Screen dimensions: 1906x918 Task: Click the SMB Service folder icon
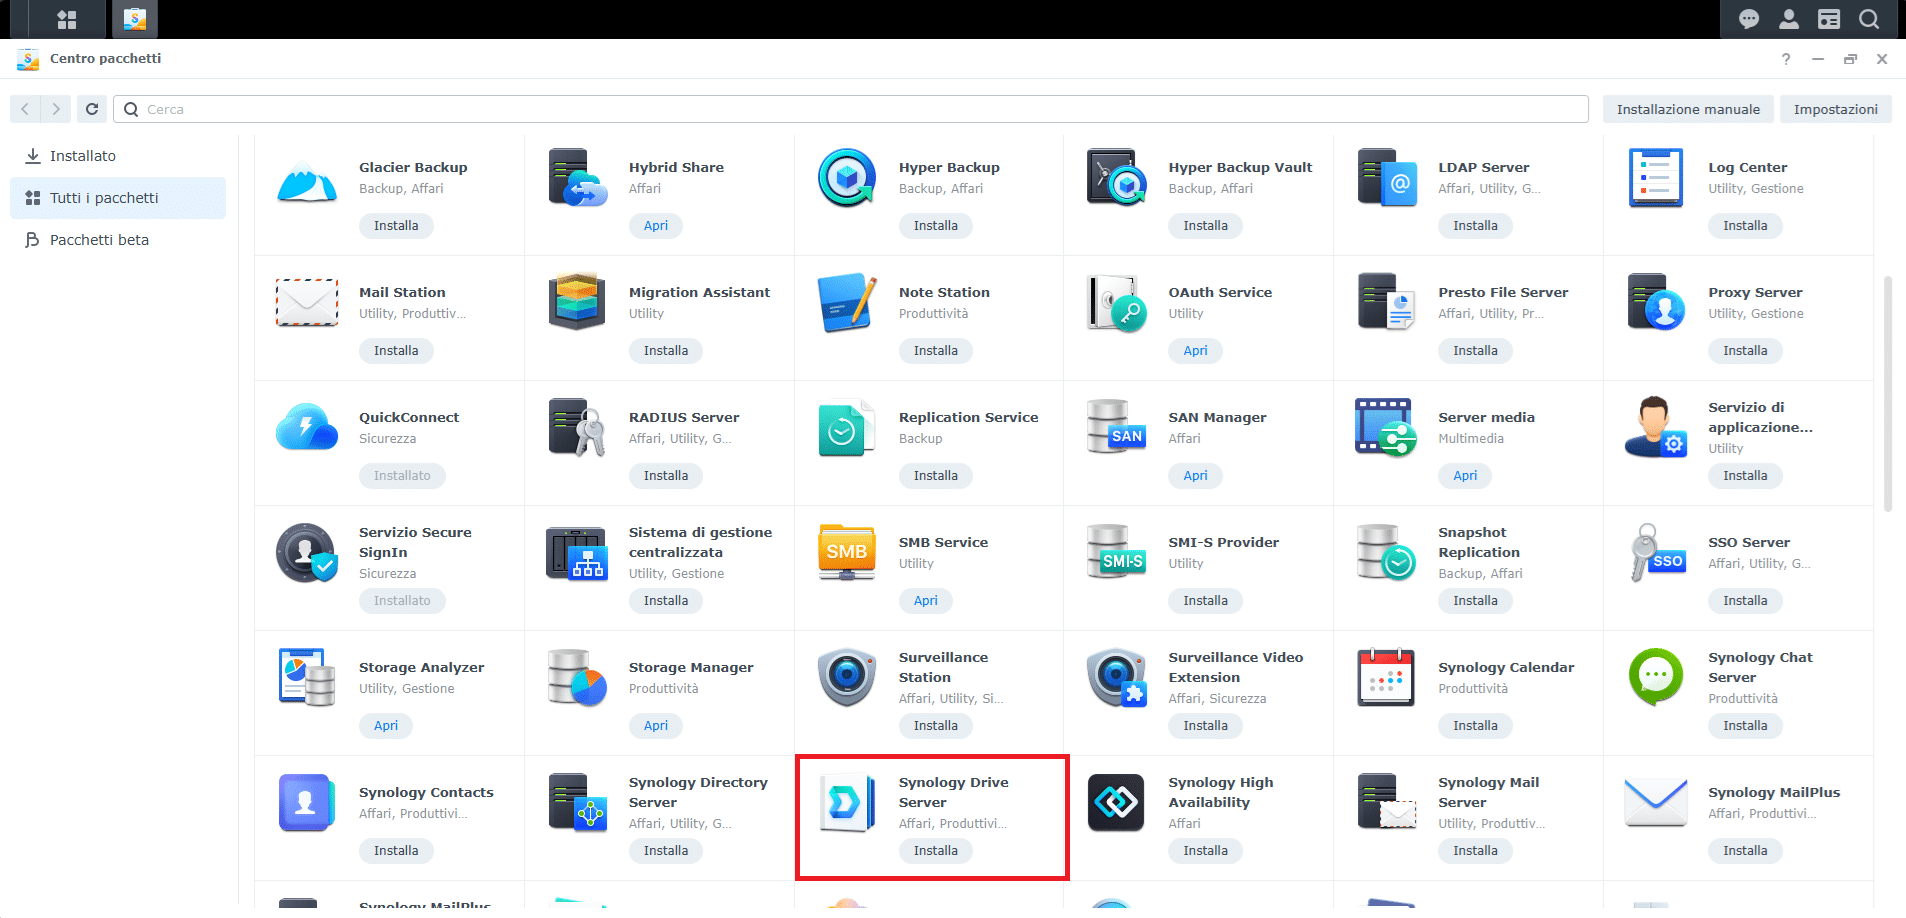point(847,553)
